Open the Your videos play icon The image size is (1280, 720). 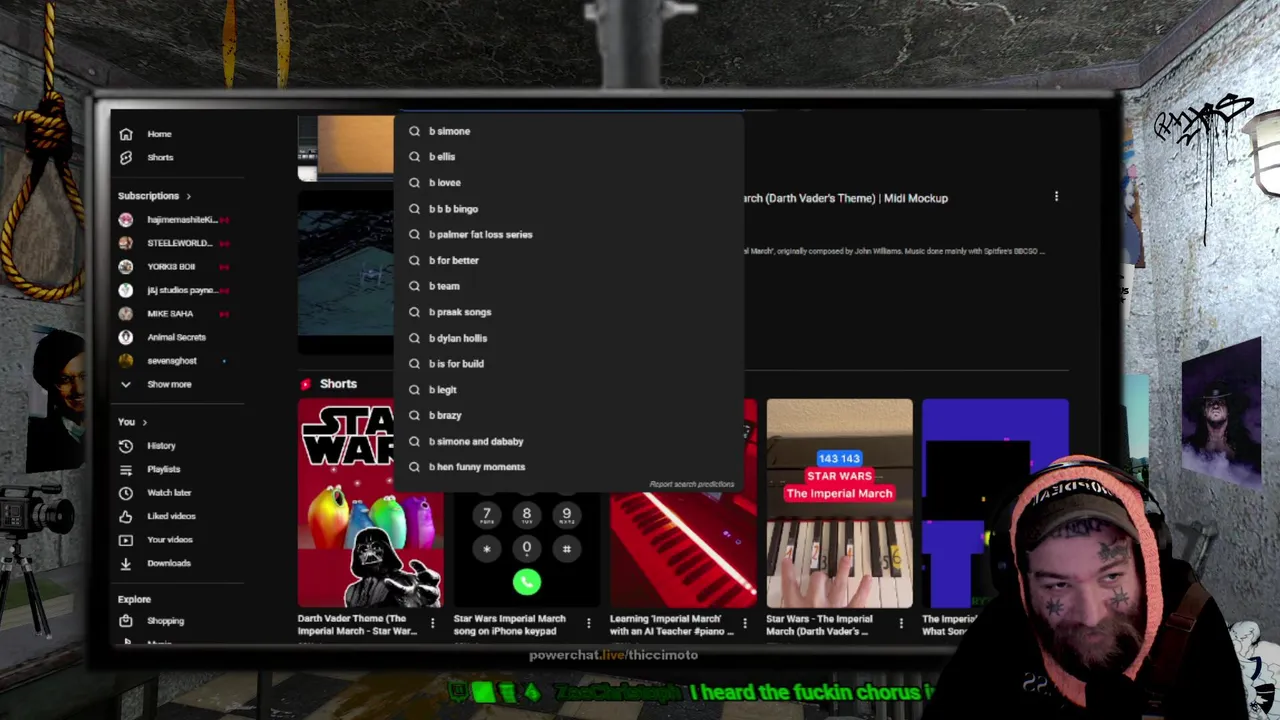126,540
